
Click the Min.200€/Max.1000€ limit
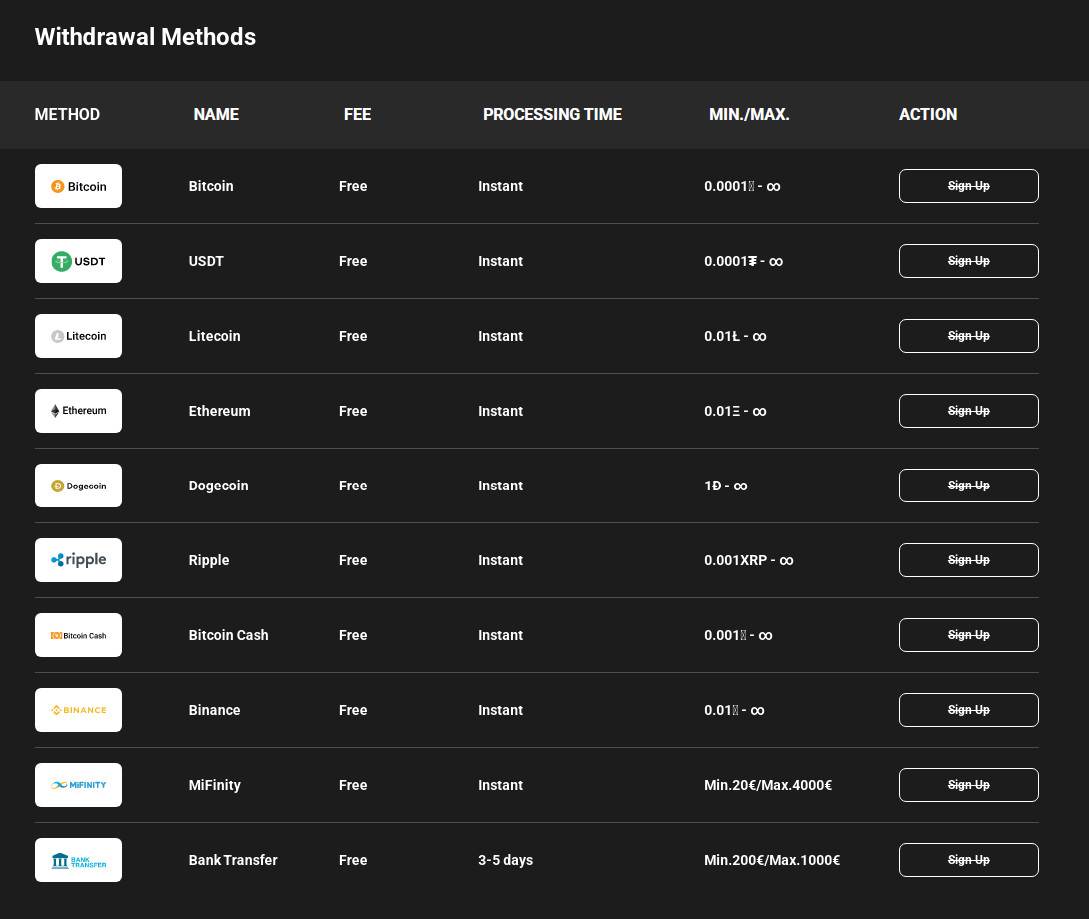pyautogui.click(x=772, y=860)
